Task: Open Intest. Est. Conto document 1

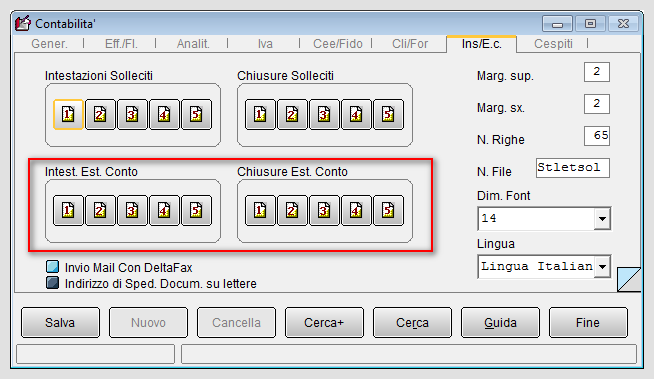Action: click(x=68, y=211)
